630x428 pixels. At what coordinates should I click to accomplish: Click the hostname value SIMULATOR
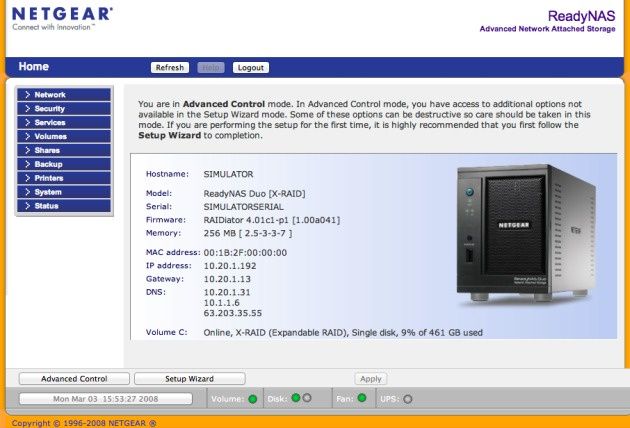[228, 174]
